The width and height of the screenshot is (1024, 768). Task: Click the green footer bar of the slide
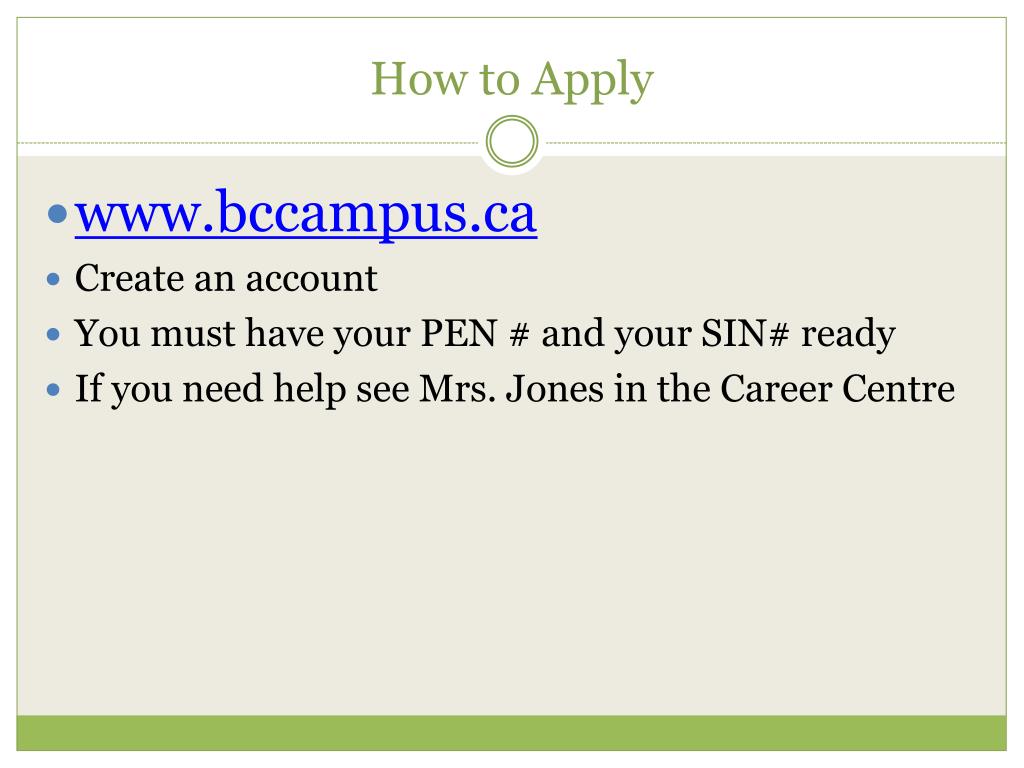[x=511, y=733]
